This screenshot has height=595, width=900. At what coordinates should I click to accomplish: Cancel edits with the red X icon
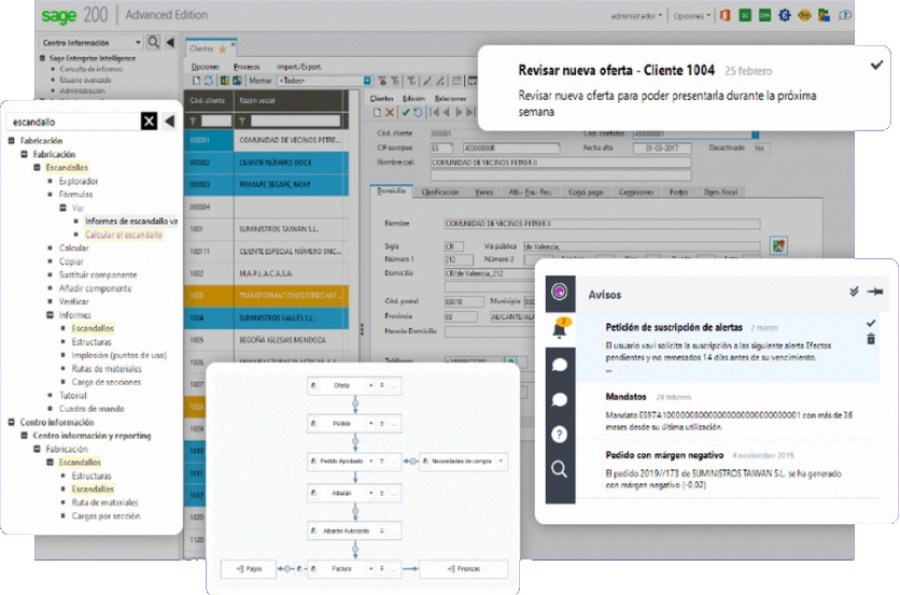pyautogui.click(x=388, y=114)
